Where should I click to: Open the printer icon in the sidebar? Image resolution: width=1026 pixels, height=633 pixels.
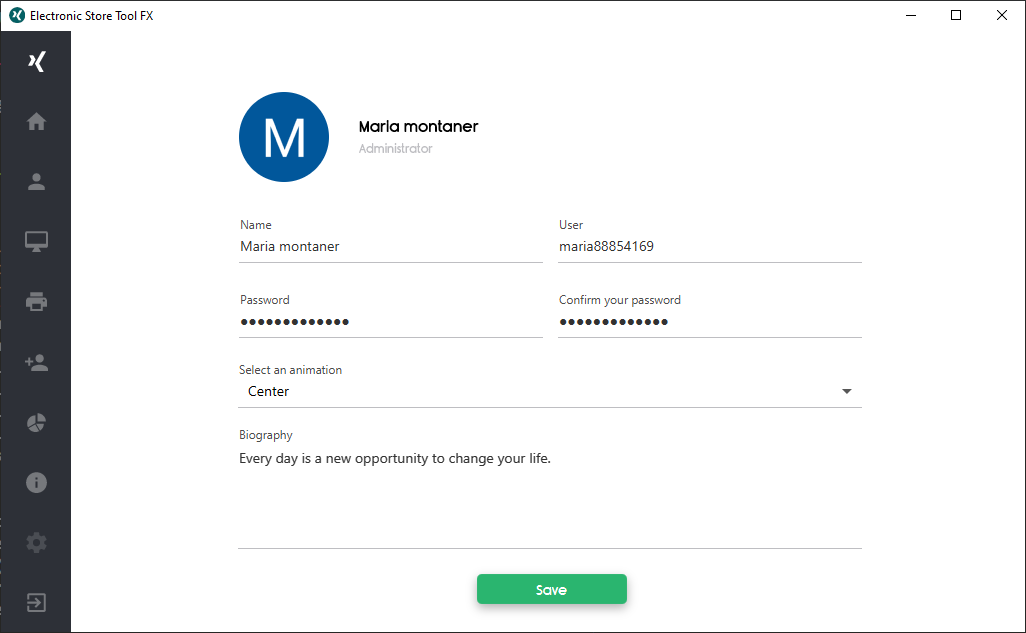point(37,302)
